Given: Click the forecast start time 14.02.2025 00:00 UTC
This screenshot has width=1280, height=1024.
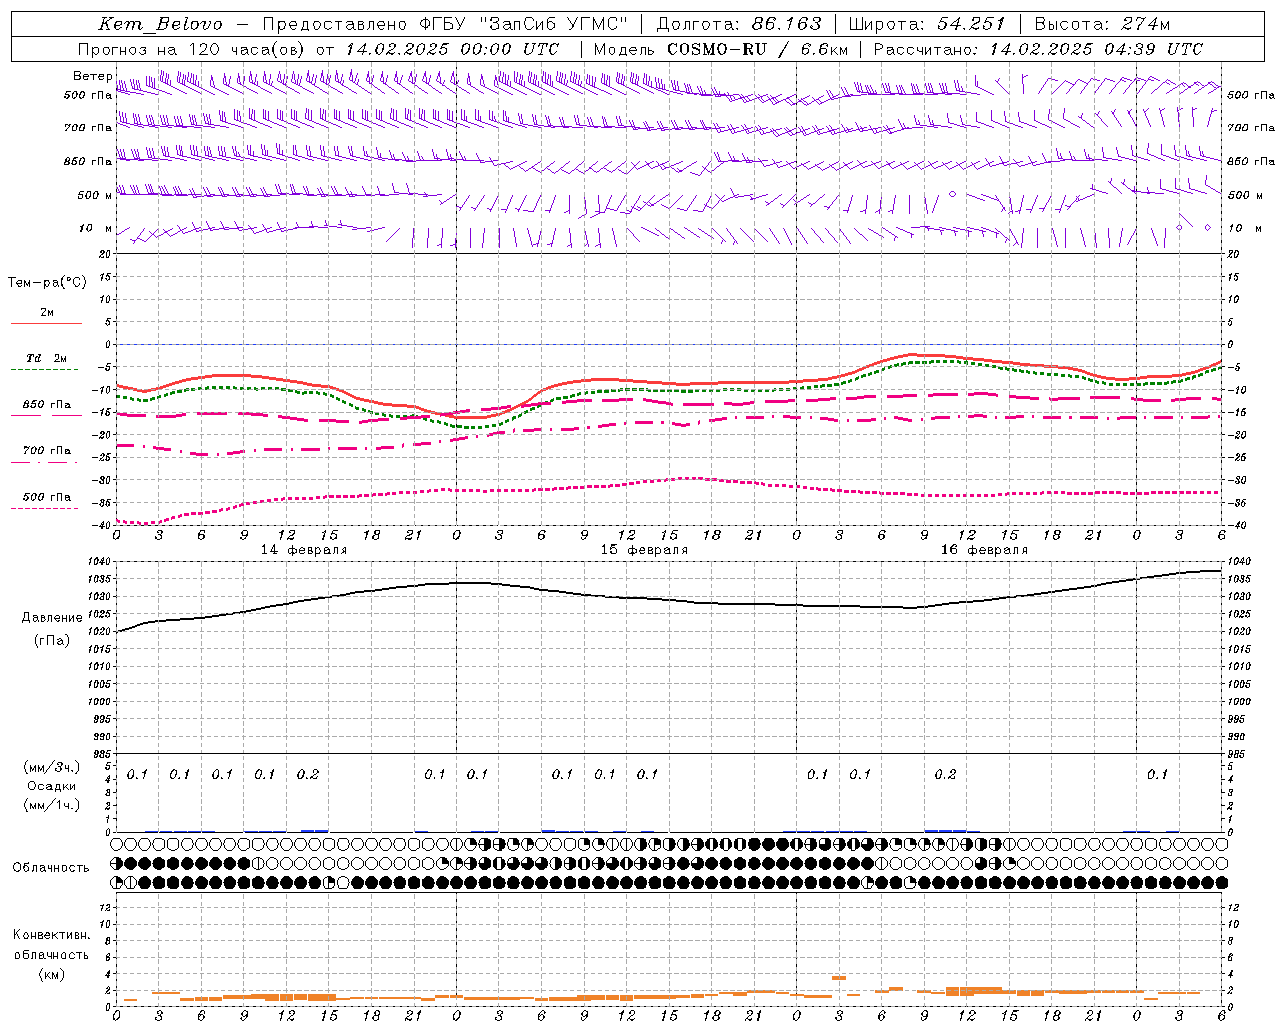Looking at the screenshot, I should tap(452, 49).
